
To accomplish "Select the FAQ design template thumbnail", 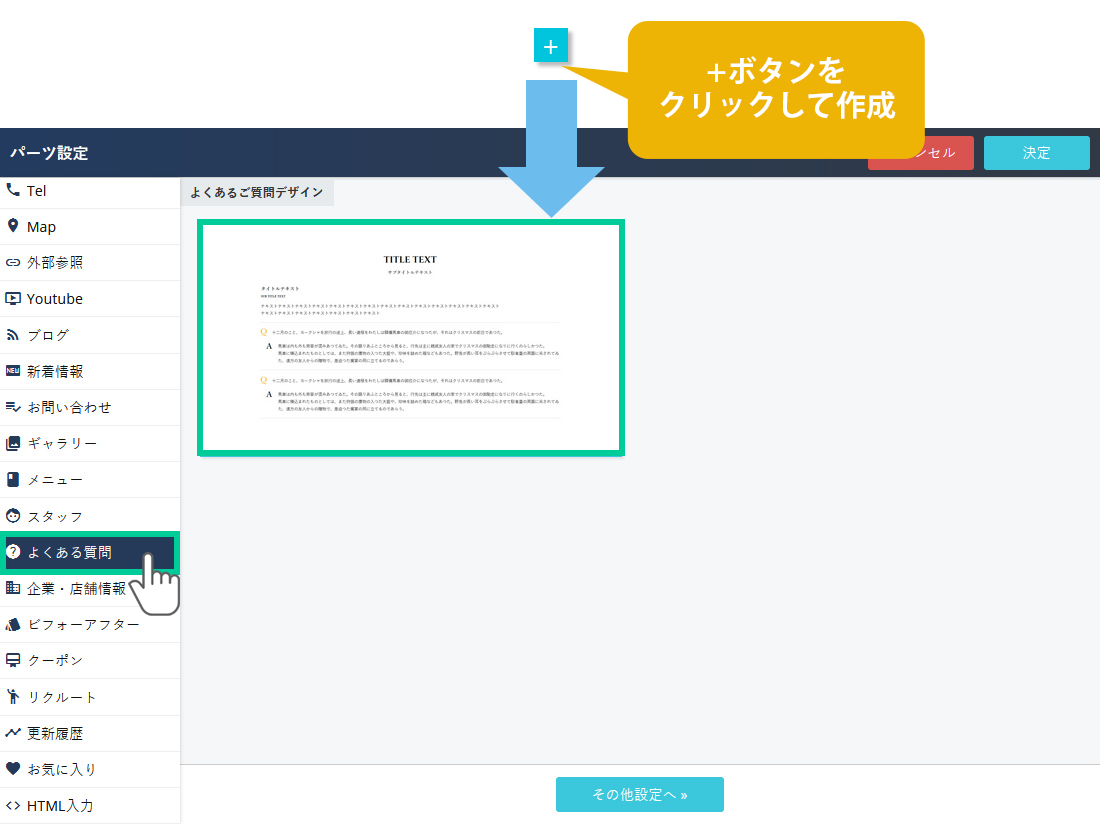I will pos(411,338).
